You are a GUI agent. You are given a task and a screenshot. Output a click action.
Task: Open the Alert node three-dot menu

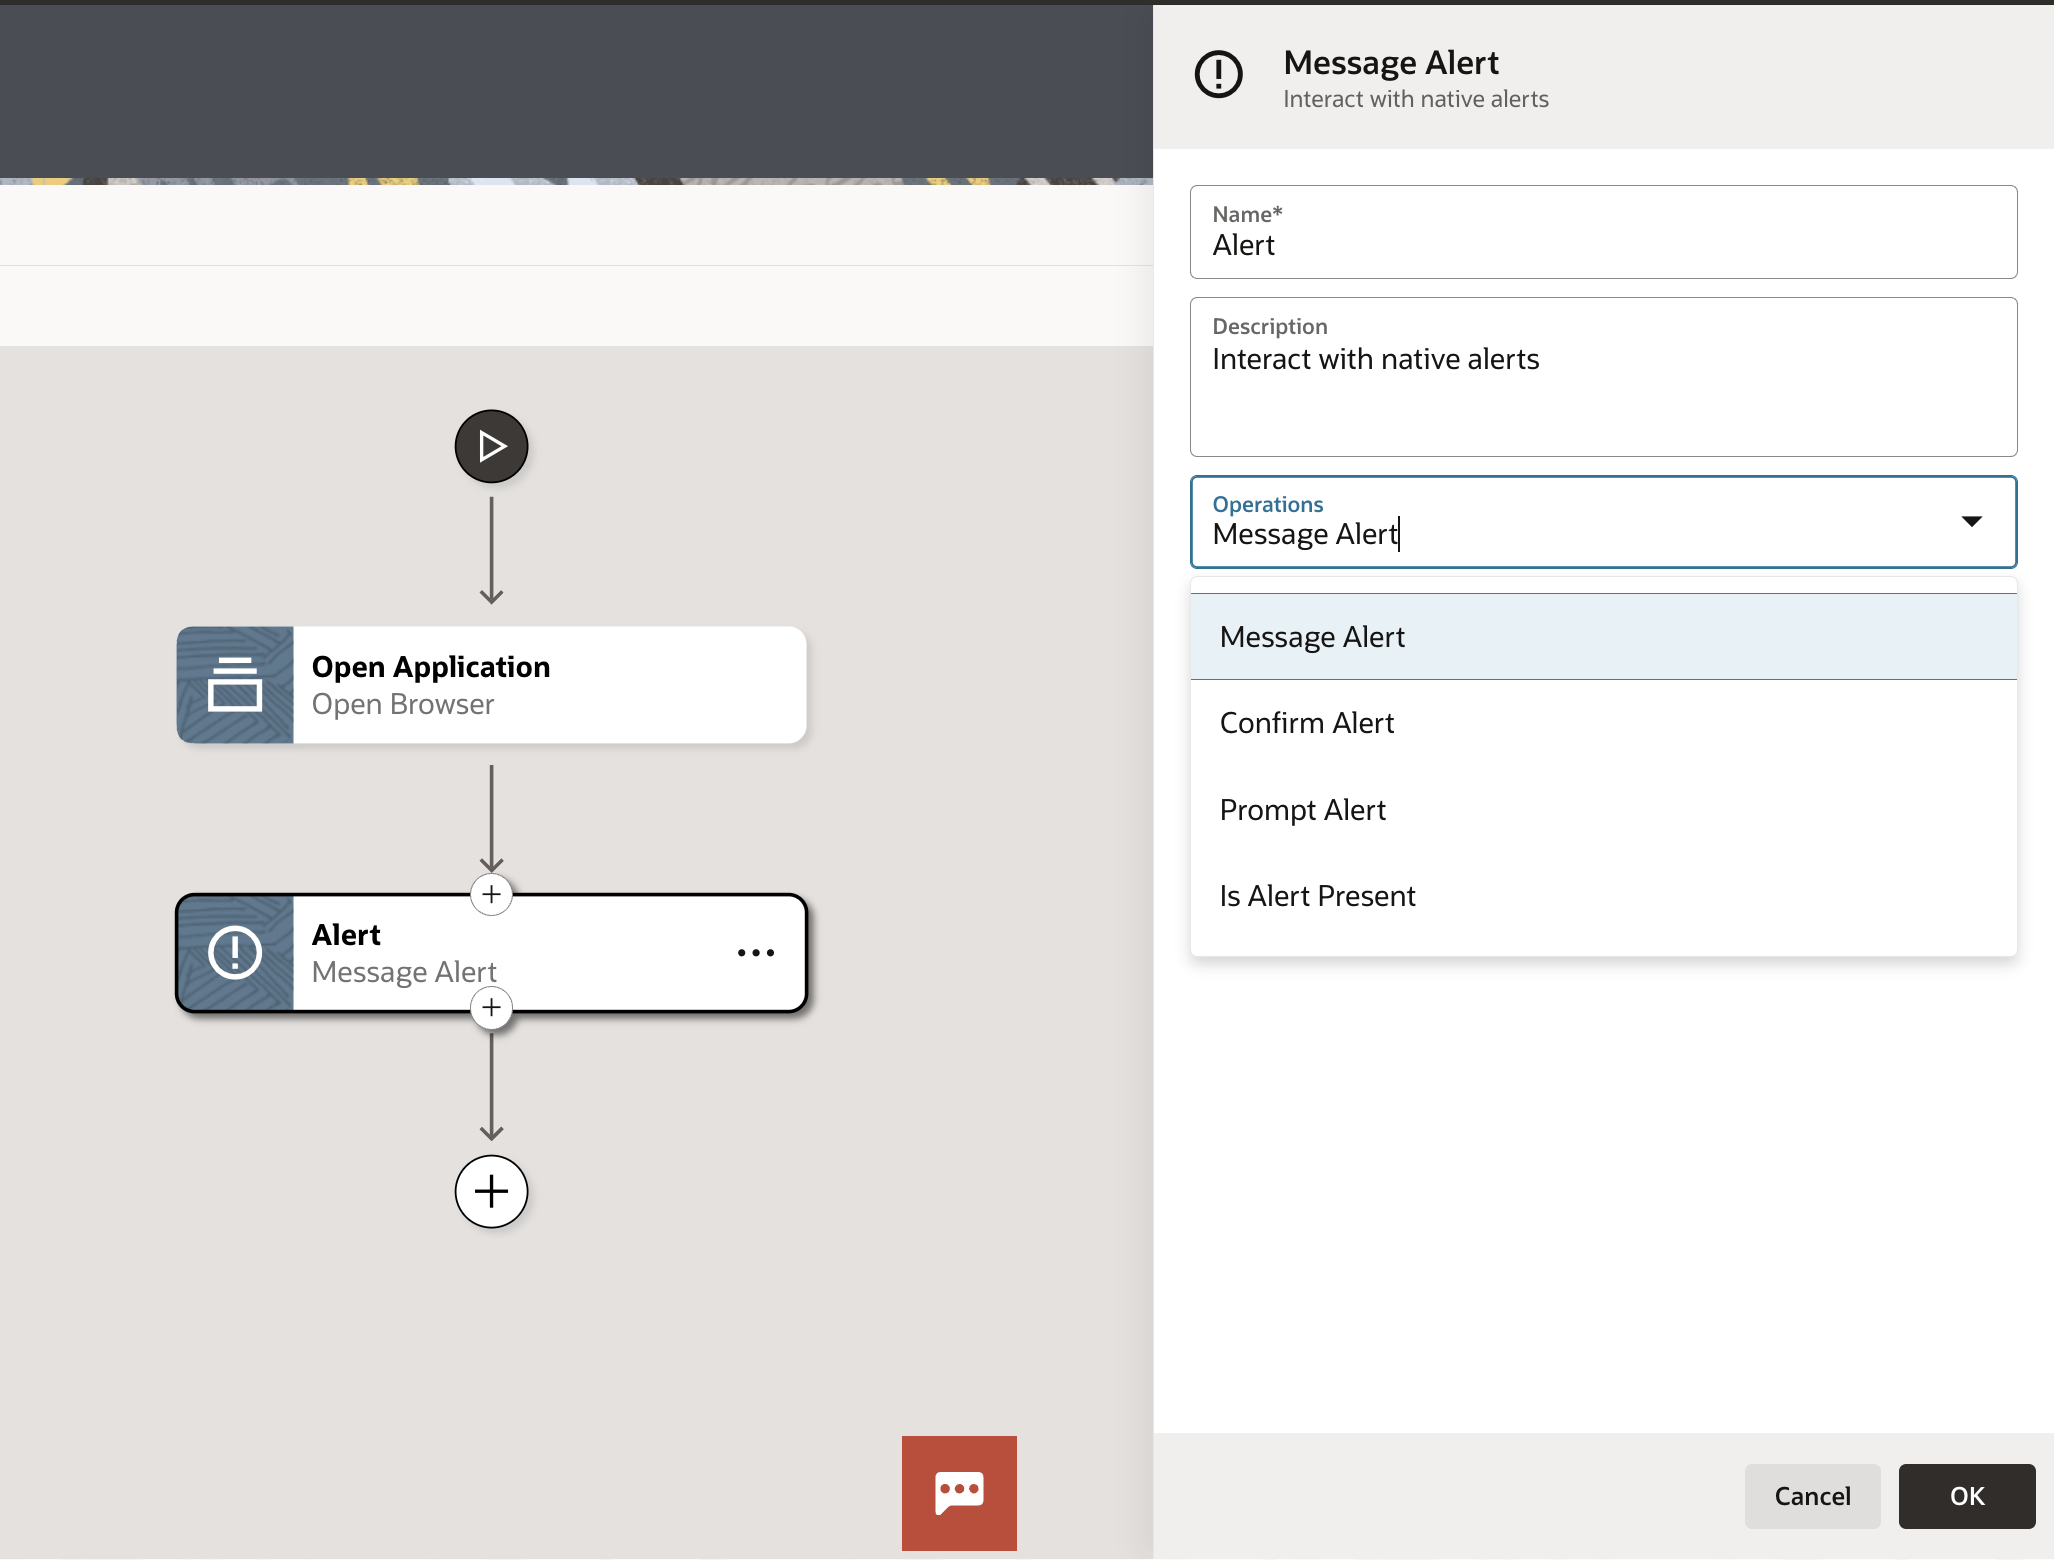[x=755, y=953]
